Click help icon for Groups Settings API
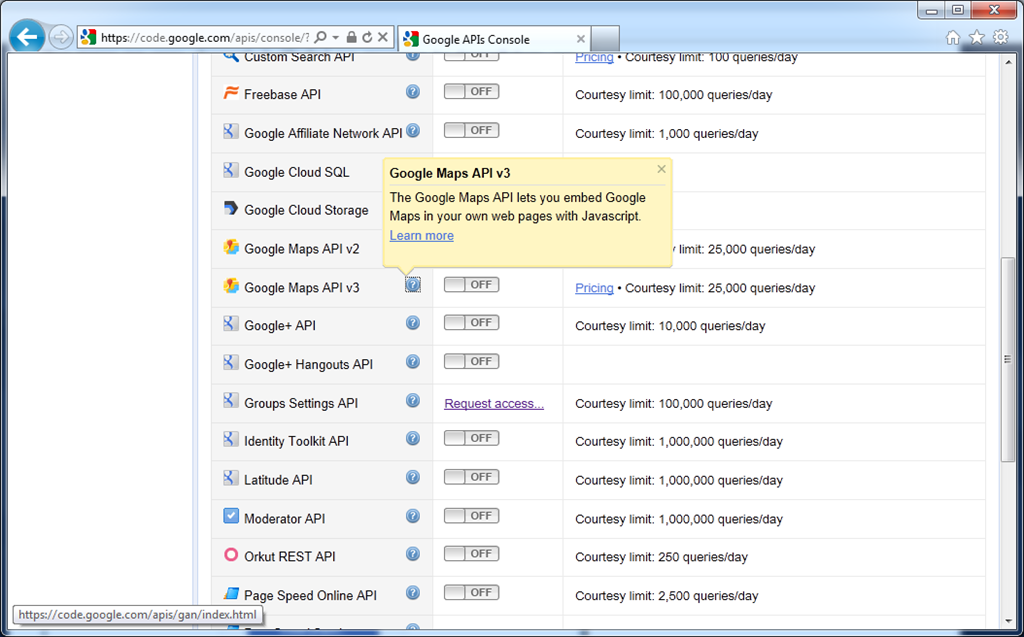The height and width of the screenshot is (637, 1024). tap(413, 400)
